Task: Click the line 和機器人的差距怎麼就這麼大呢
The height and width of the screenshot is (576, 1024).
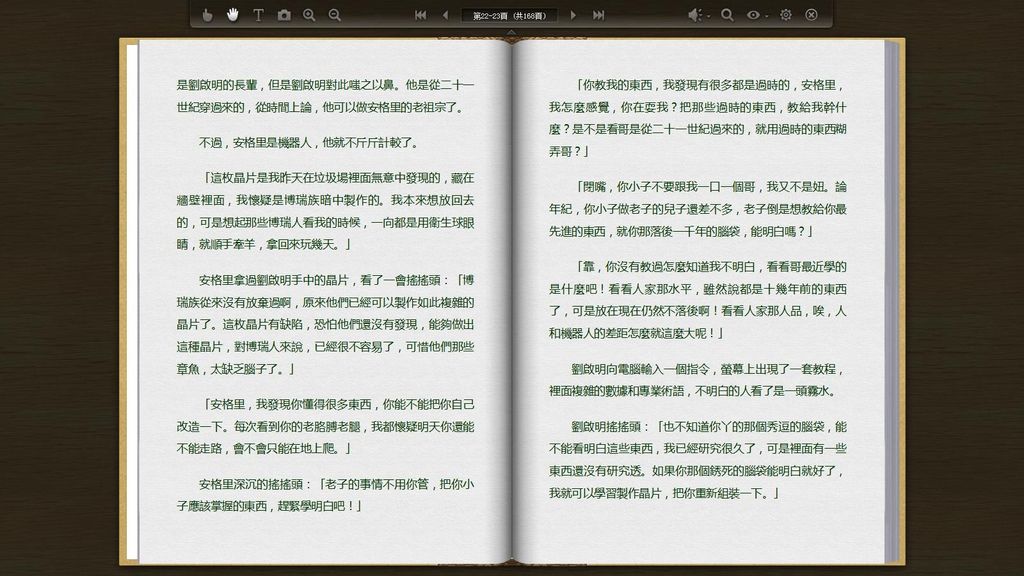Action: pos(636,334)
